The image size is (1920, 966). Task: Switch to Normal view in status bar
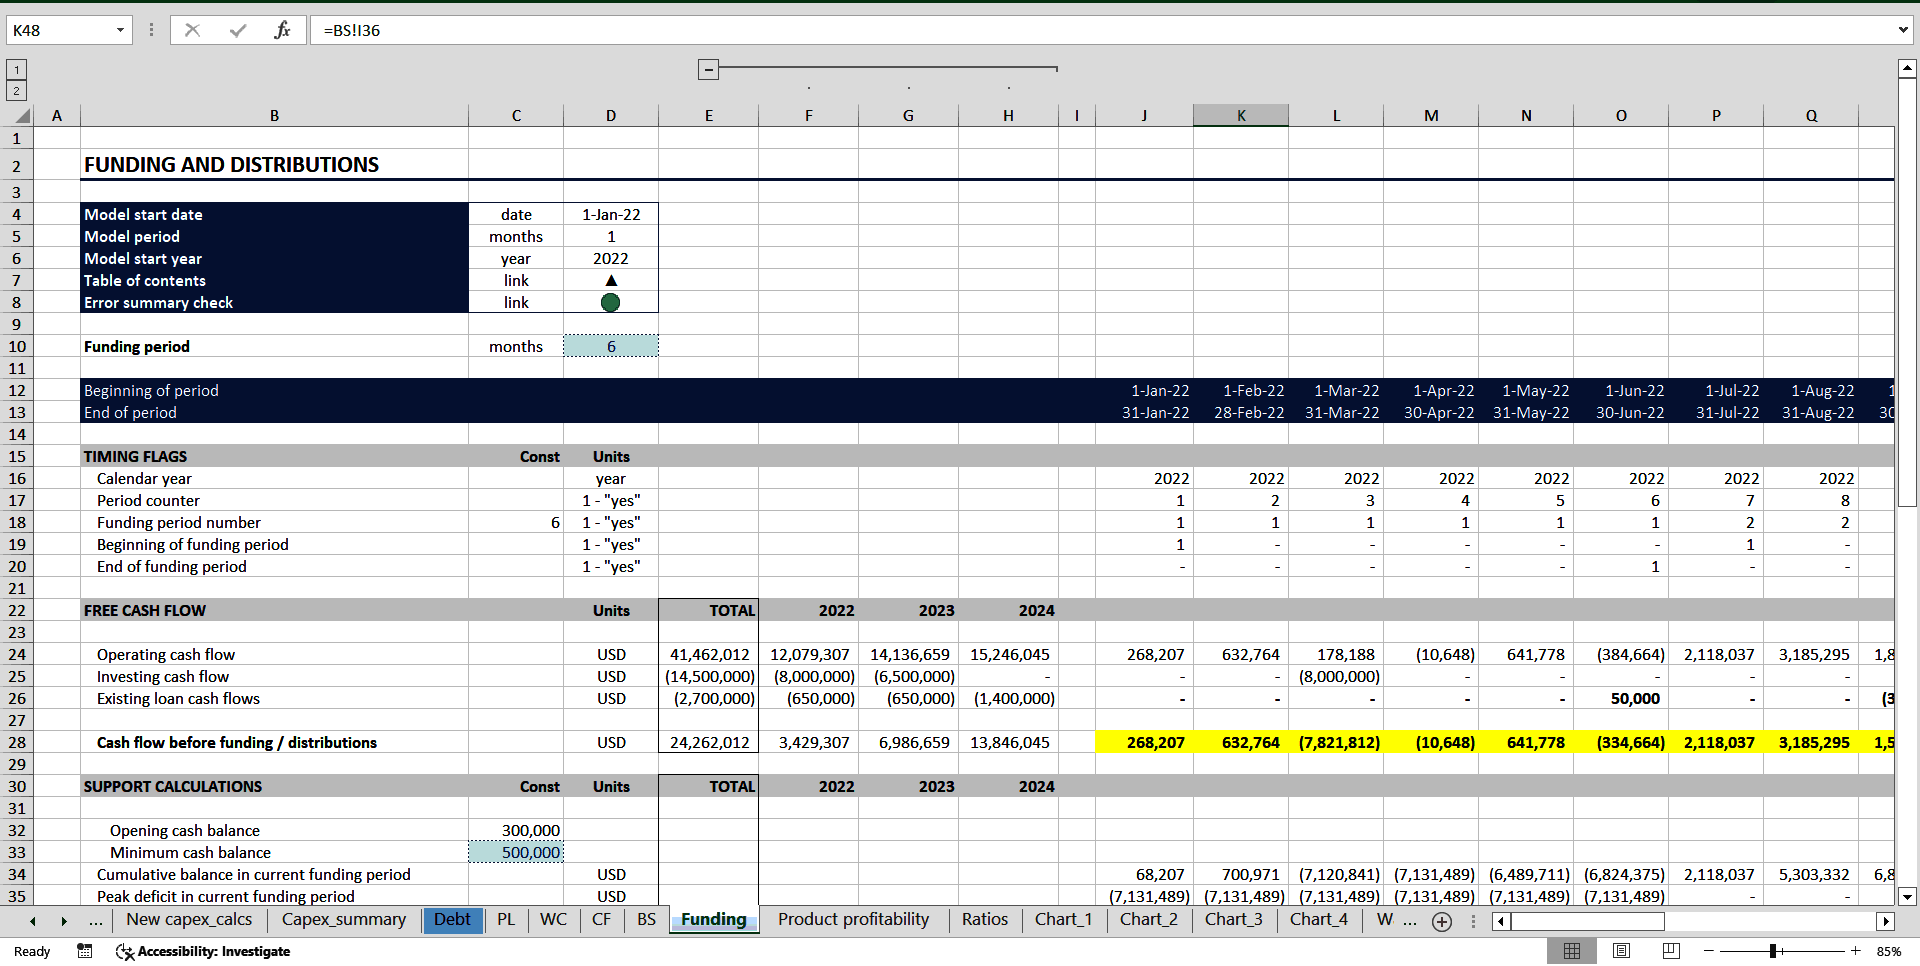1572,951
